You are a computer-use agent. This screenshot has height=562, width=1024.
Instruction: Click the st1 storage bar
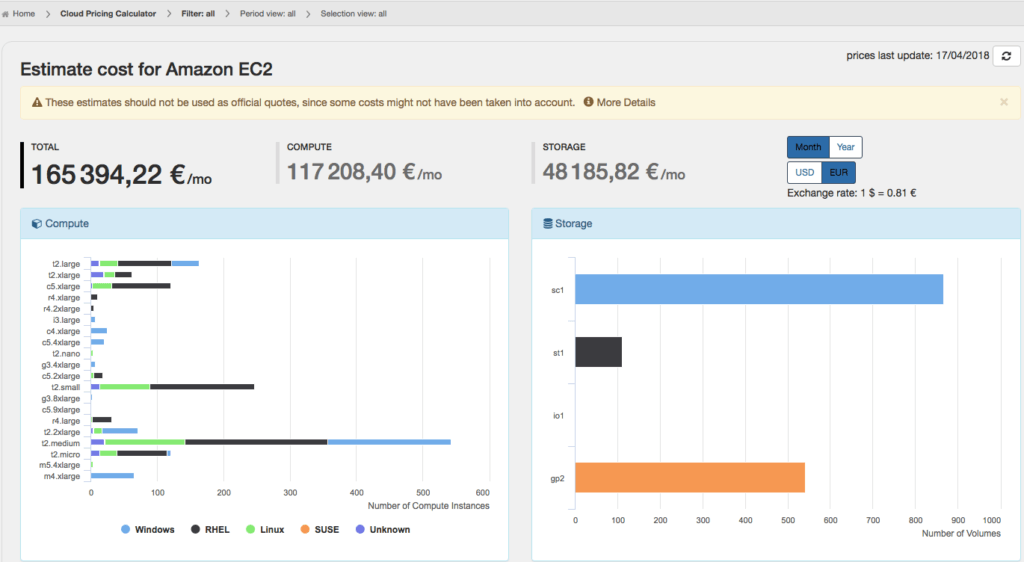598,352
